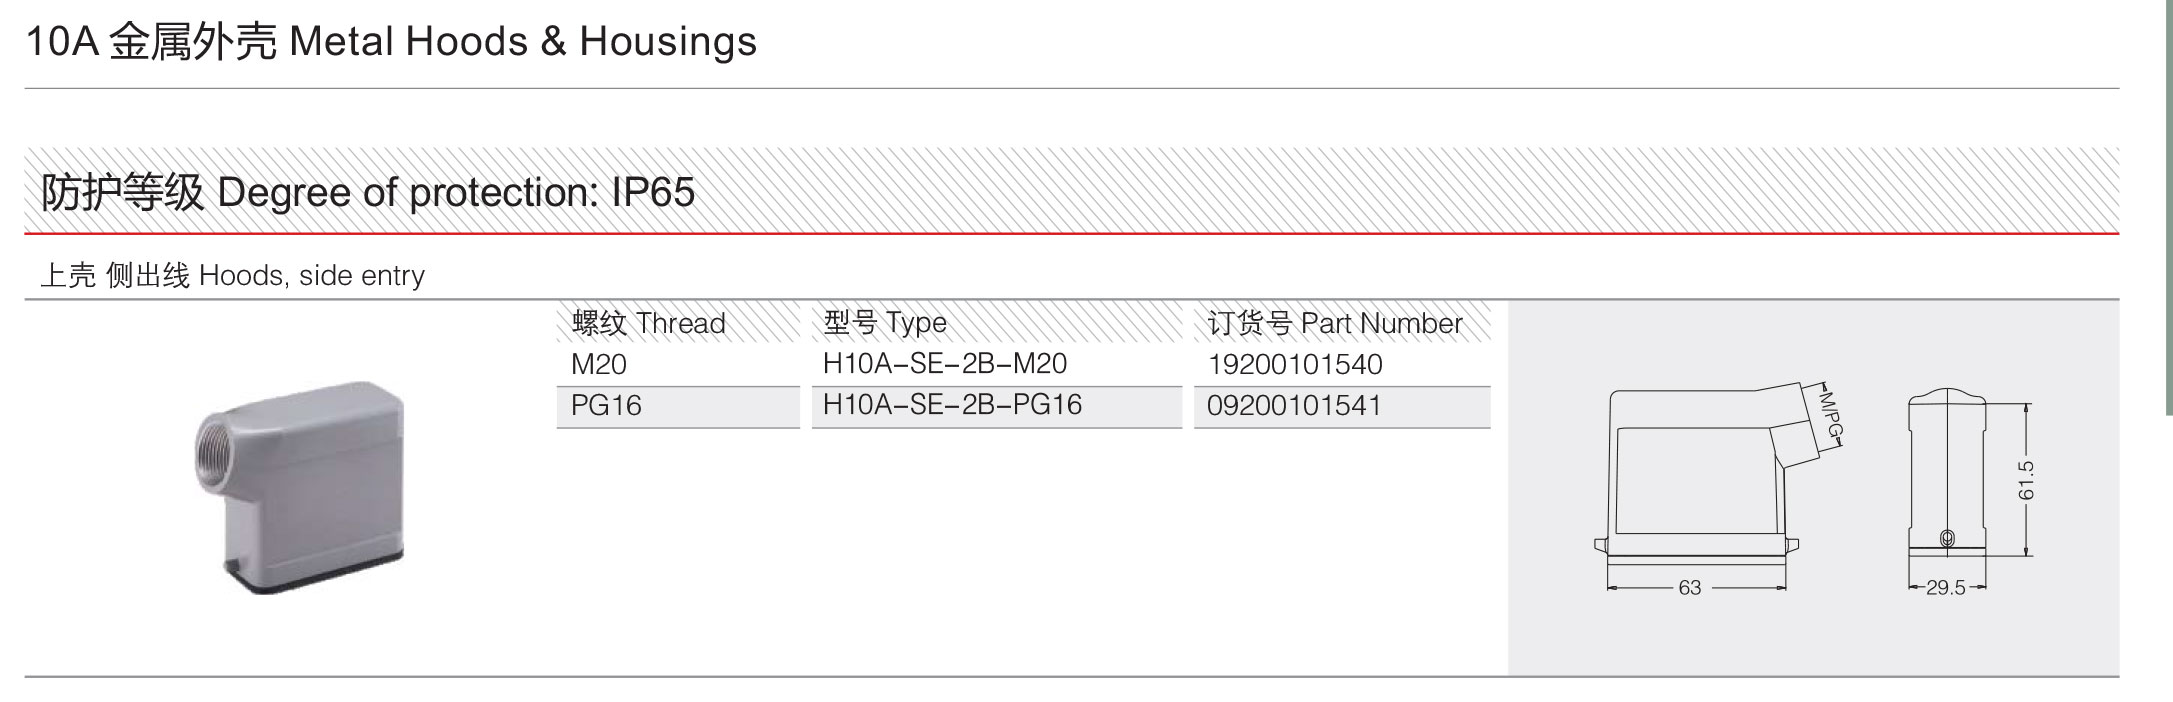Screen dimensions: 2173x702
Task: Click the gray hood product photo
Action: (298, 487)
